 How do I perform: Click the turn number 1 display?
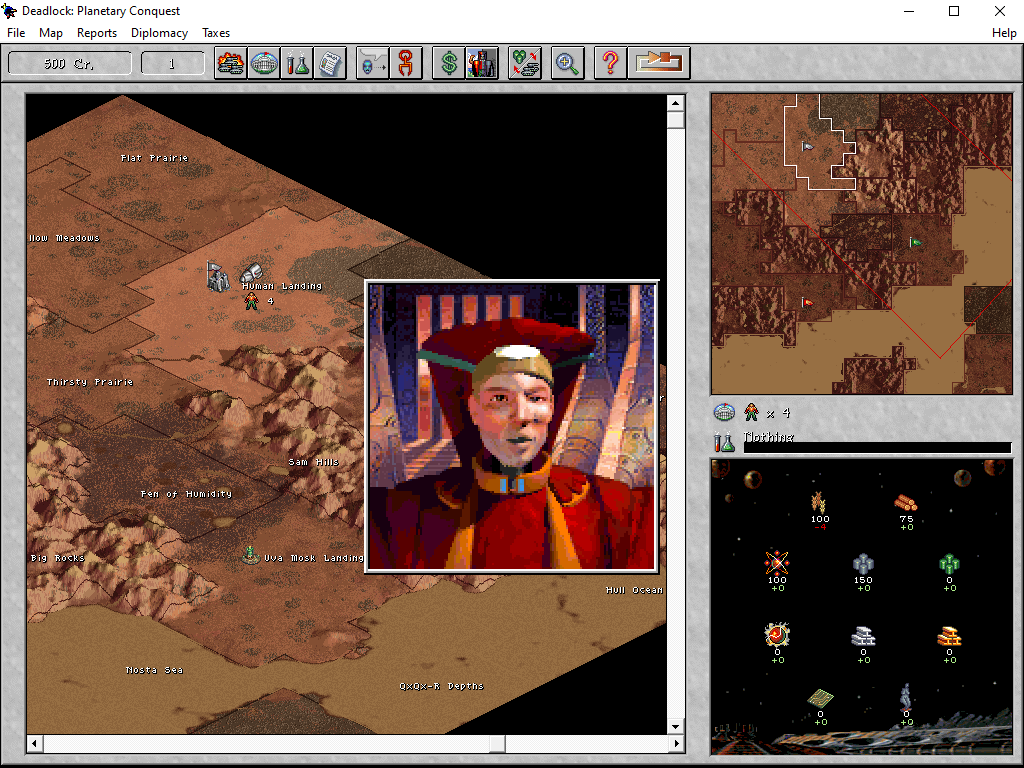coord(172,63)
